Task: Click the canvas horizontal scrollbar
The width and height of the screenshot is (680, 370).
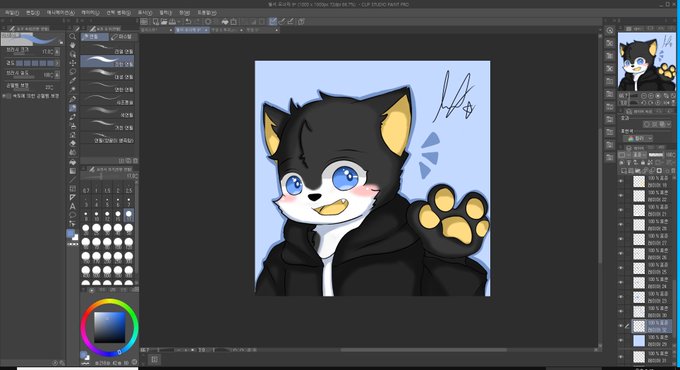Action: click(x=423, y=350)
